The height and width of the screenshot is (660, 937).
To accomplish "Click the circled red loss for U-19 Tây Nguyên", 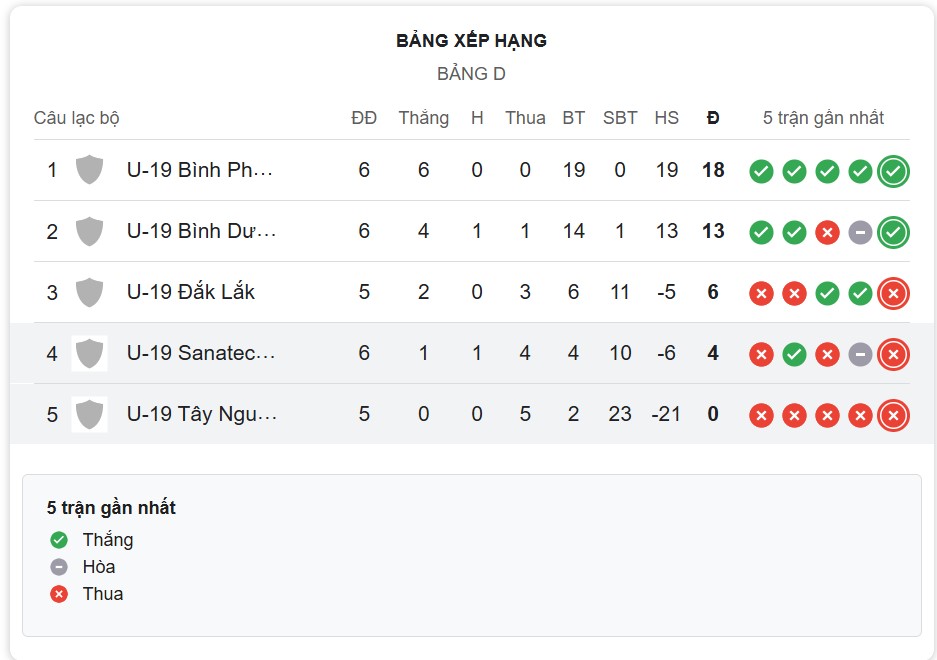I will pos(892,414).
